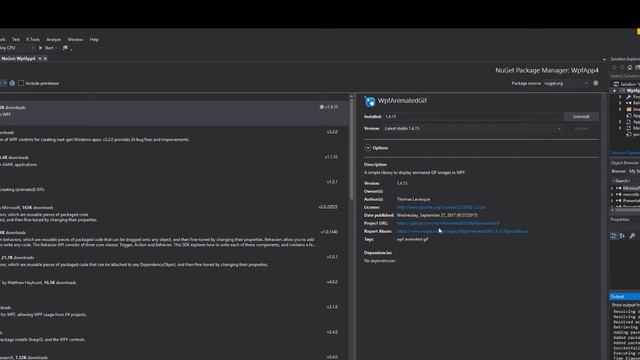Click the Date published value
The width and height of the screenshot is (640, 360).
point(437,215)
